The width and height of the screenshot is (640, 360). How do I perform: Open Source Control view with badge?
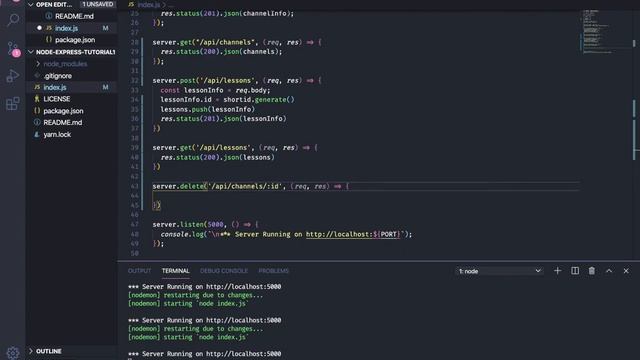point(13,49)
